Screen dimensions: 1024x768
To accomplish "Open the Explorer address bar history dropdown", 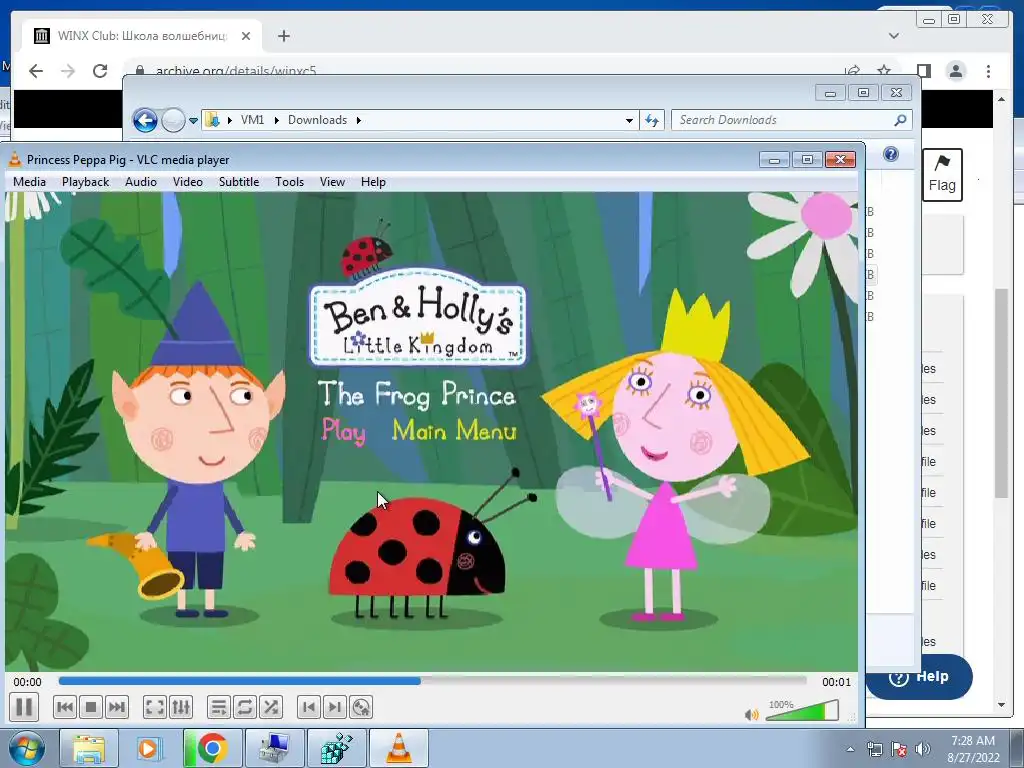I will pos(629,120).
